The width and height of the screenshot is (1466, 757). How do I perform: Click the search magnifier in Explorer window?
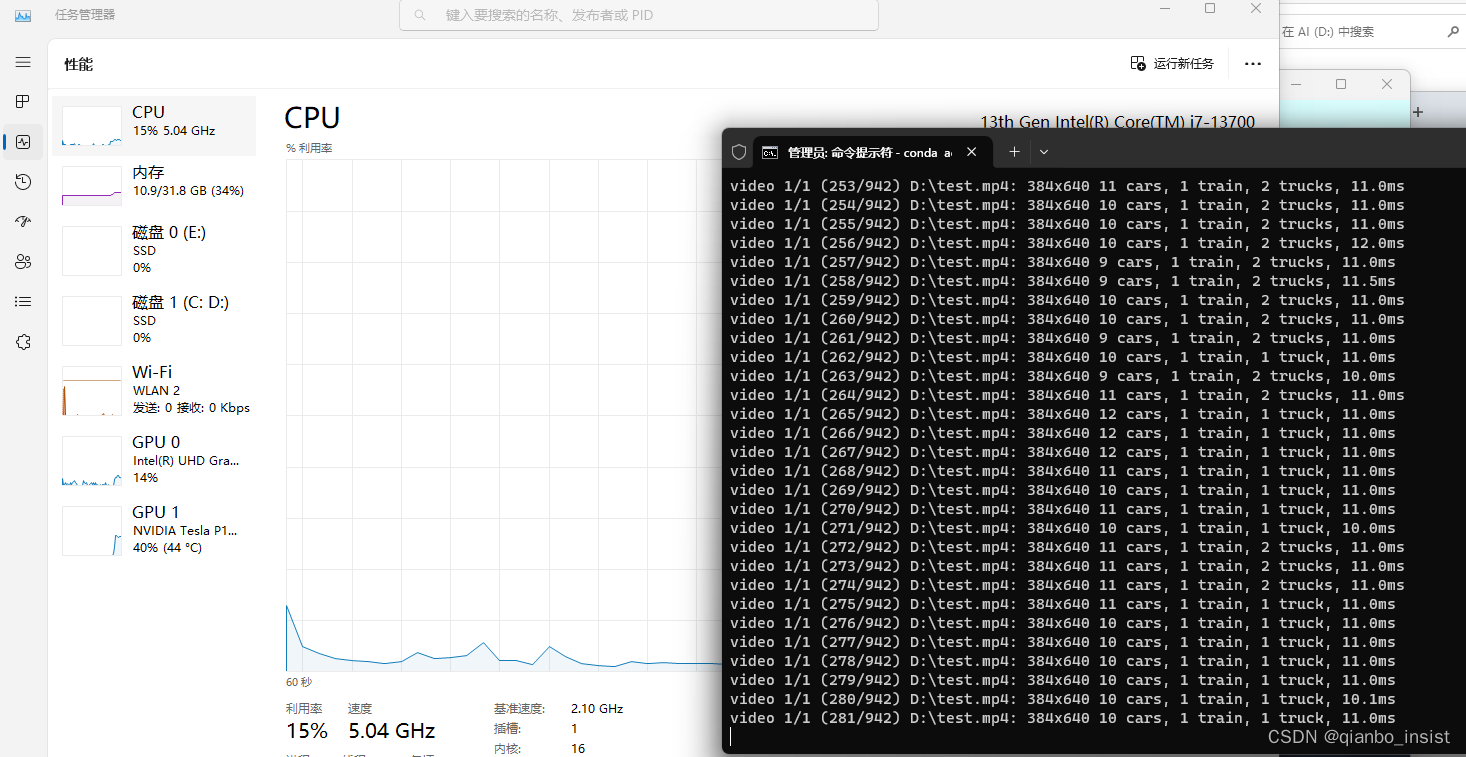click(x=1454, y=32)
